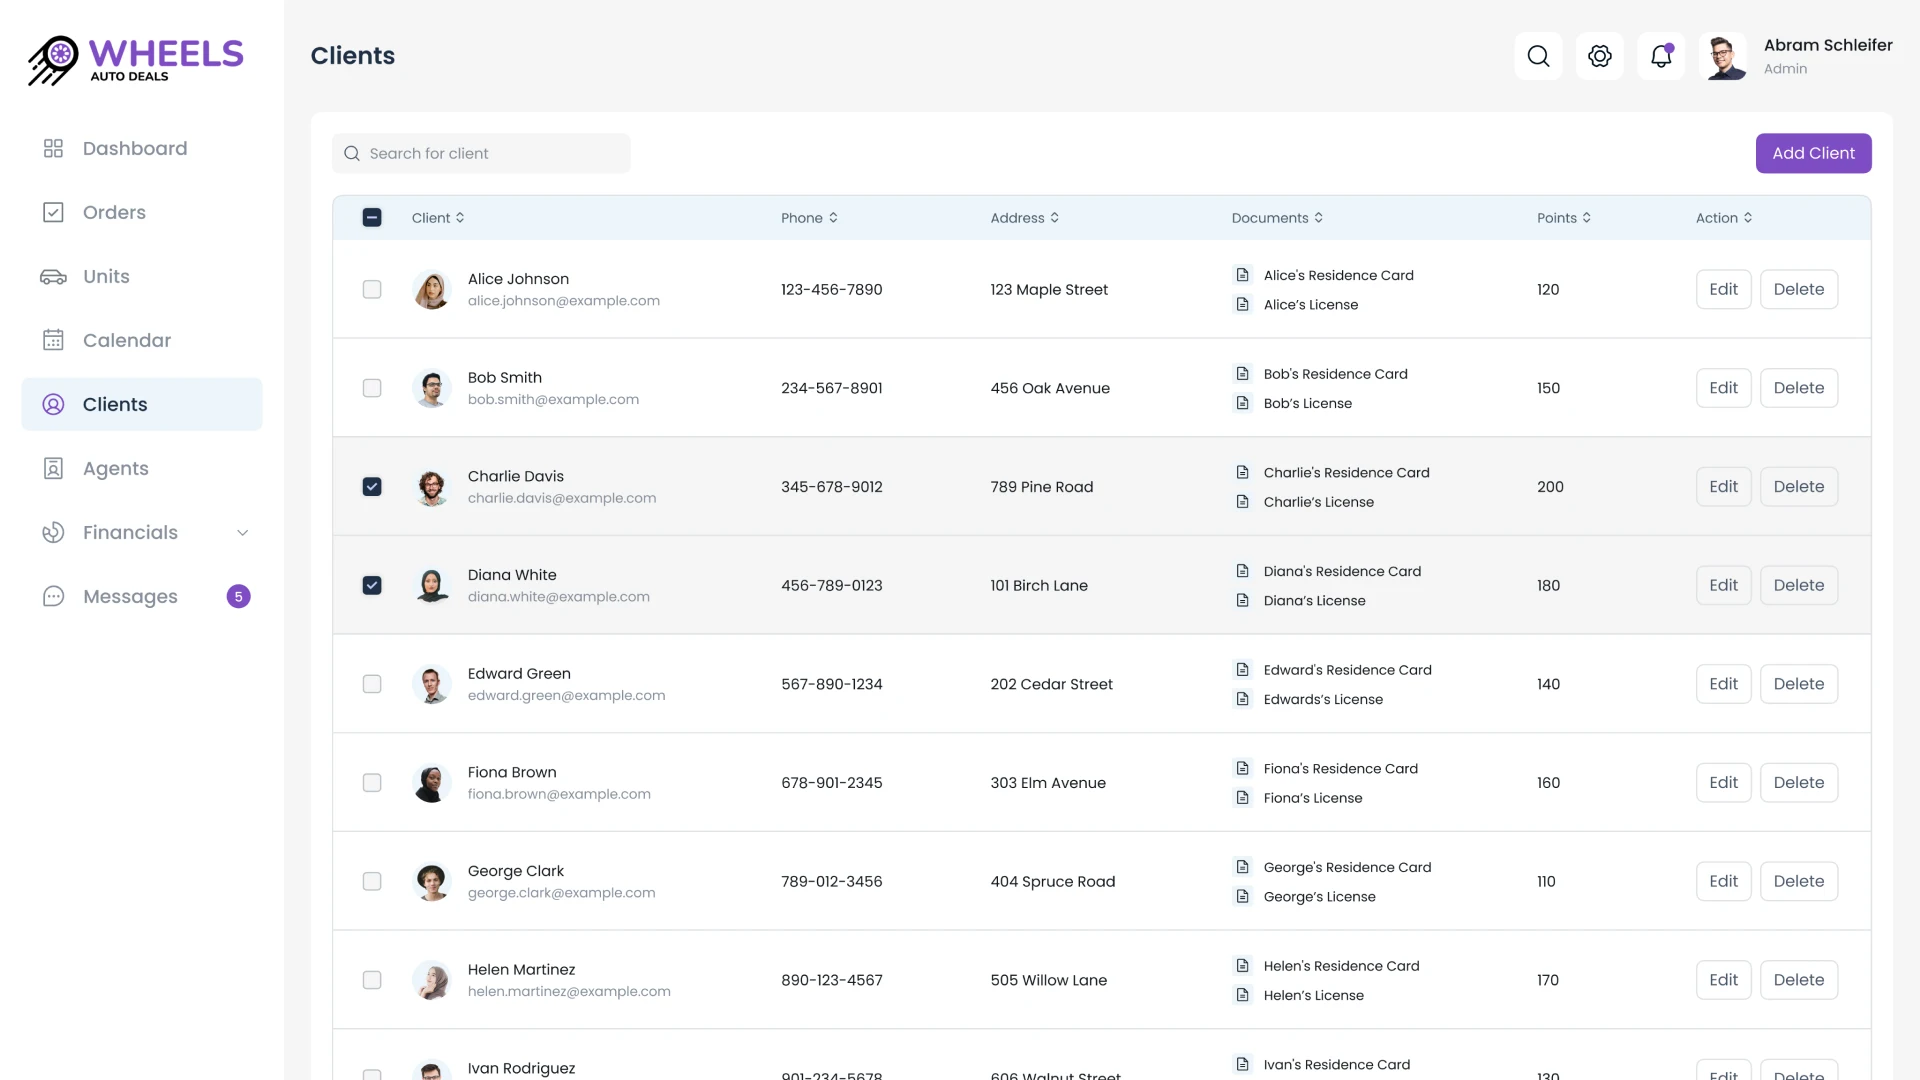Check the select-all checkbox in table header
The height and width of the screenshot is (1080, 1920).
tap(371, 217)
